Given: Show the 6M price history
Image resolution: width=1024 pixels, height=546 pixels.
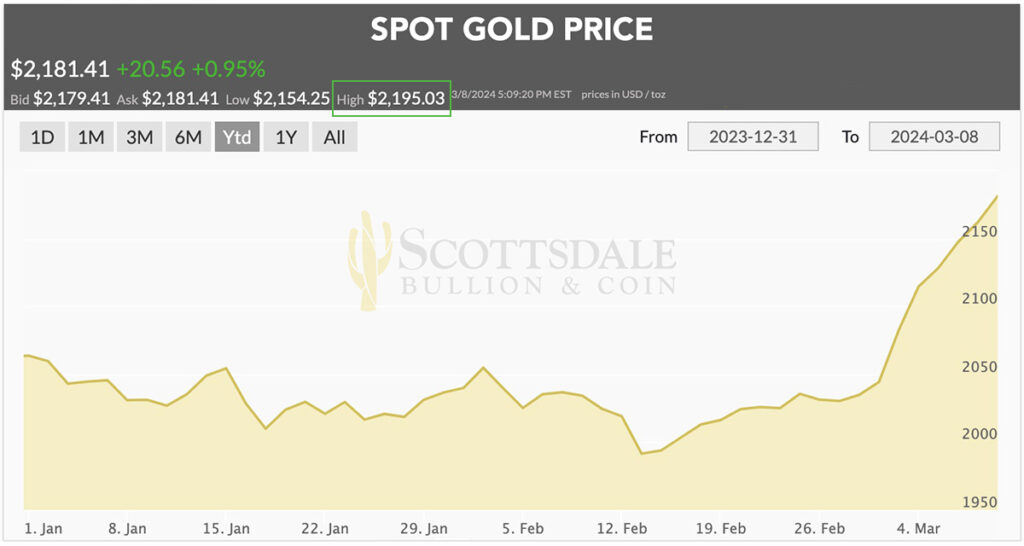Looking at the screenshot, I should [x=188, y=137].
